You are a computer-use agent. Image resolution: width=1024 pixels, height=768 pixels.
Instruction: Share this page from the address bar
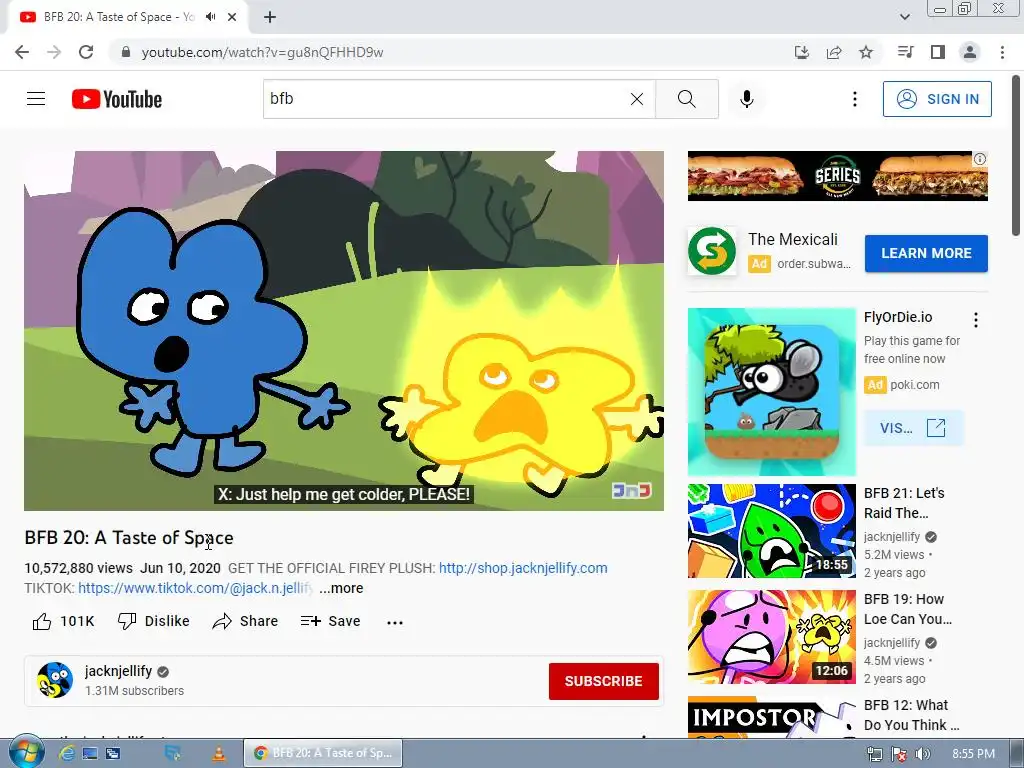click(834, 52)
